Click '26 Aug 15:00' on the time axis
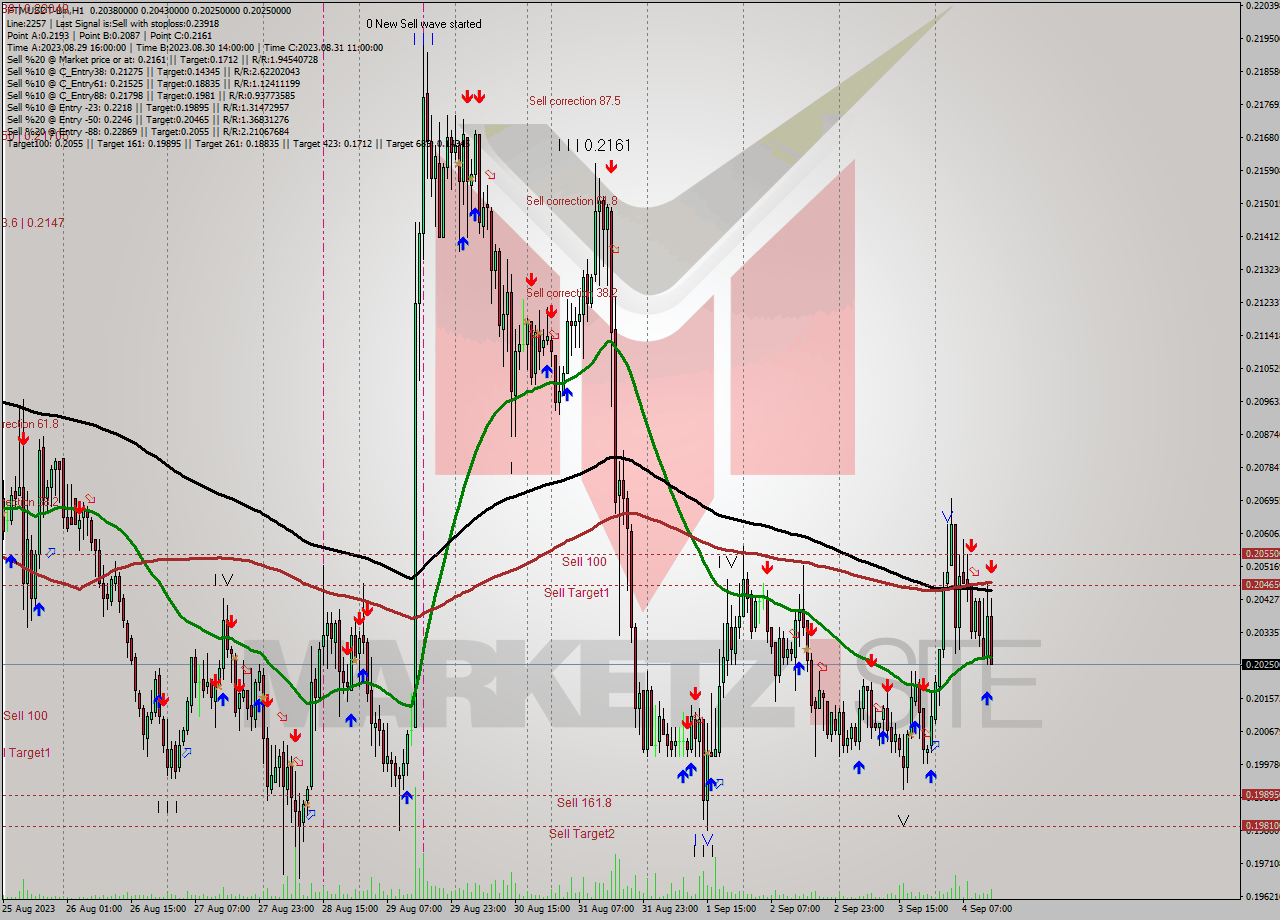 [x=157, y=909]
